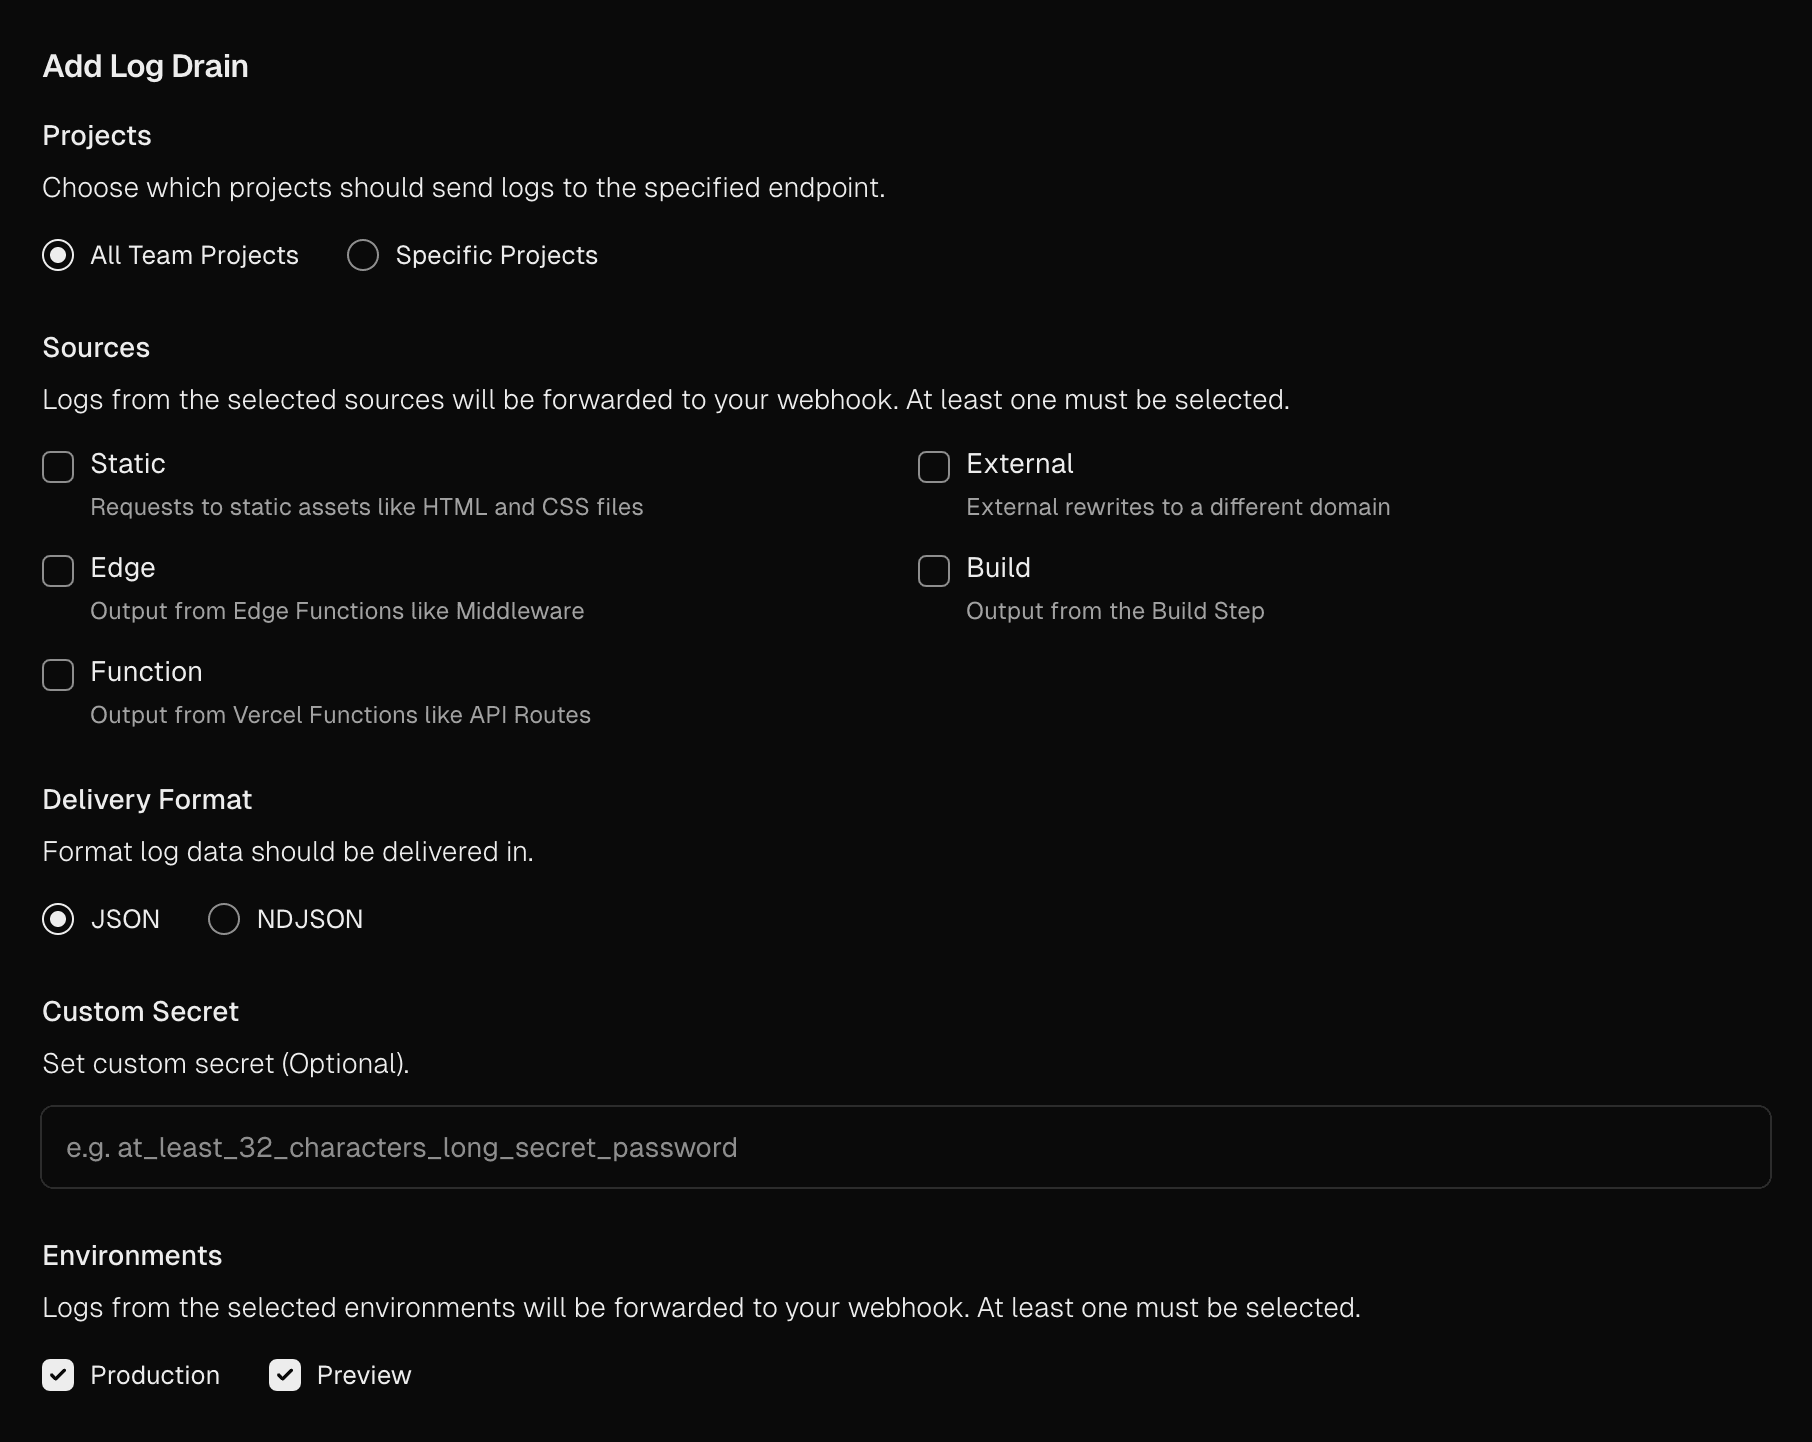The height and width of the screenshot is (1442, 1812).
Task: Enable the Static source checkbox
Action: 58,467
